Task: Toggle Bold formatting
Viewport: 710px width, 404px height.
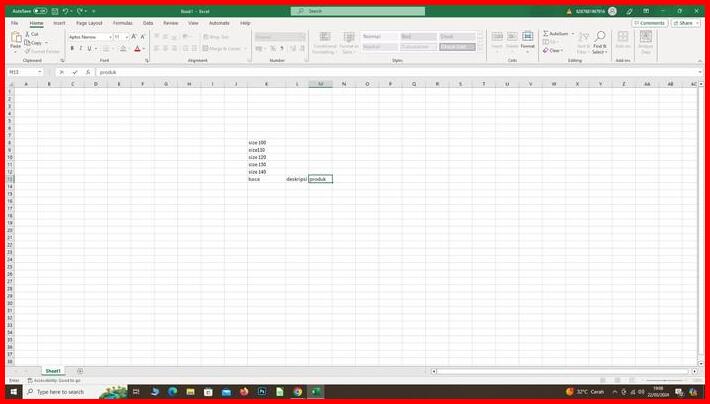Action: pyautogui.click(x=72, y=48)
